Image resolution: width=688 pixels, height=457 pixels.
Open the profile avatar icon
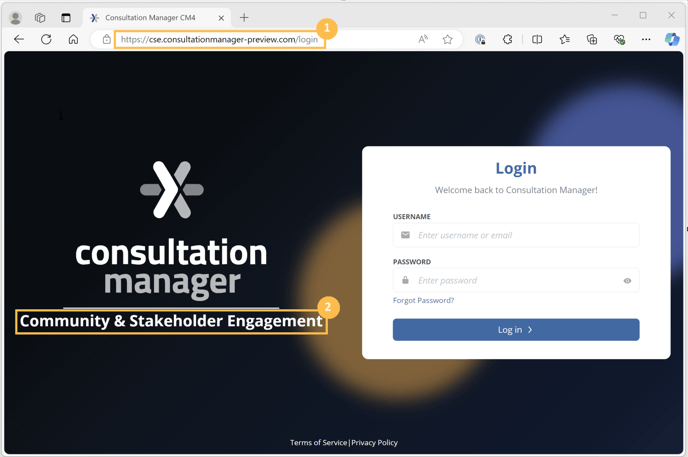[15, 18]
